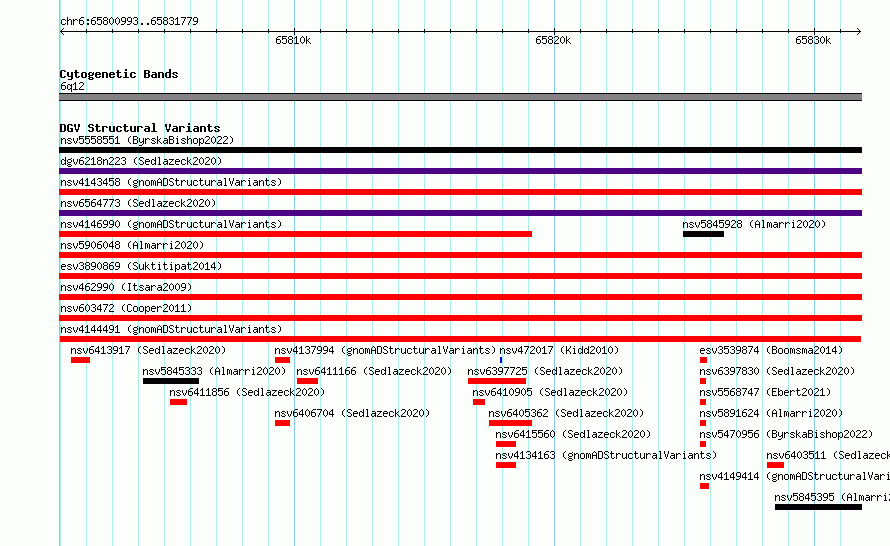Click the nsv4149414 variant label
This screenshot has height=546, width=890.
(x=795, y=476)
